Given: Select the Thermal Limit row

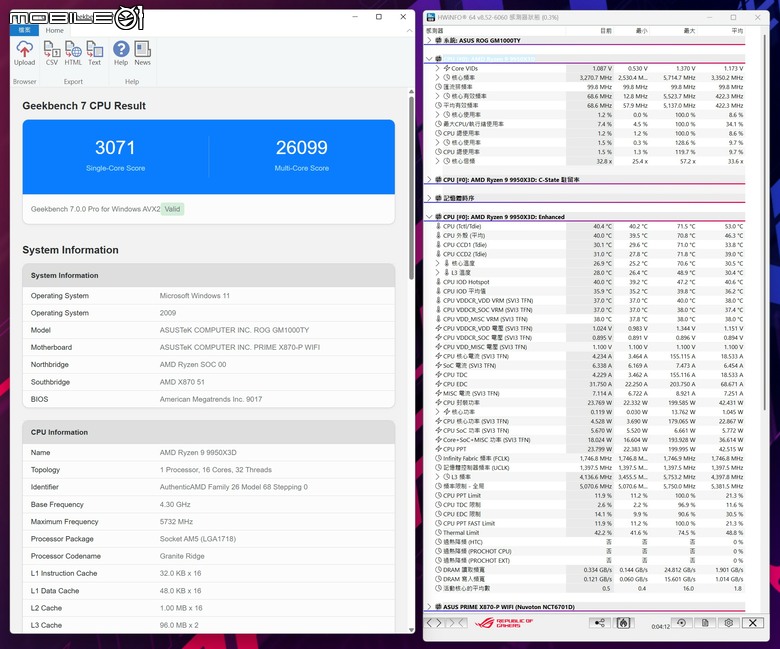Looking at the screenshot, I should point(585,533).
